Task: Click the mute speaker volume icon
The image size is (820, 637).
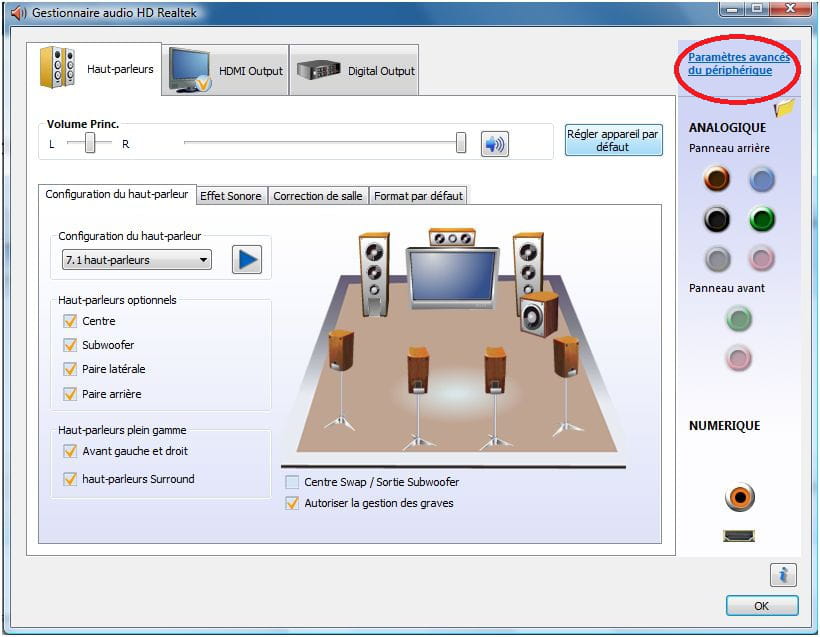Action: 494,145
